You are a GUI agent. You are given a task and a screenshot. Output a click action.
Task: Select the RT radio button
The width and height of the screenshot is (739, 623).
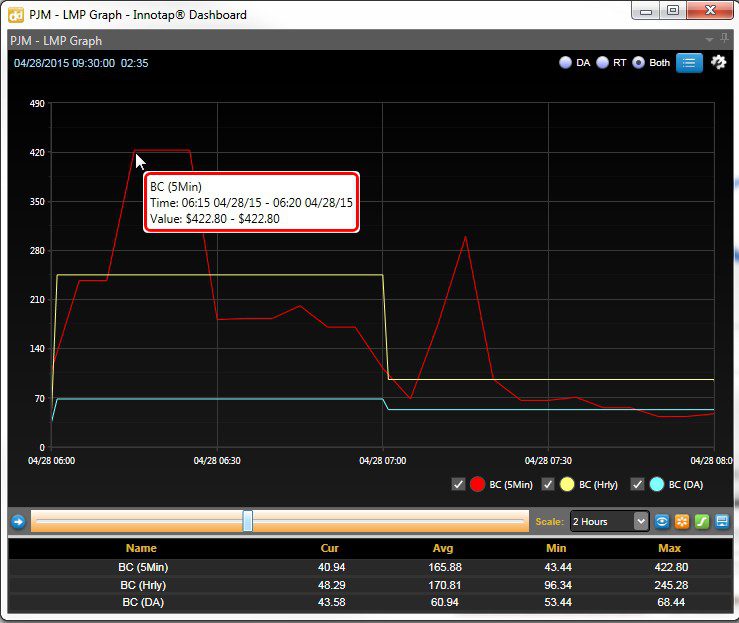tap(602, 63)
